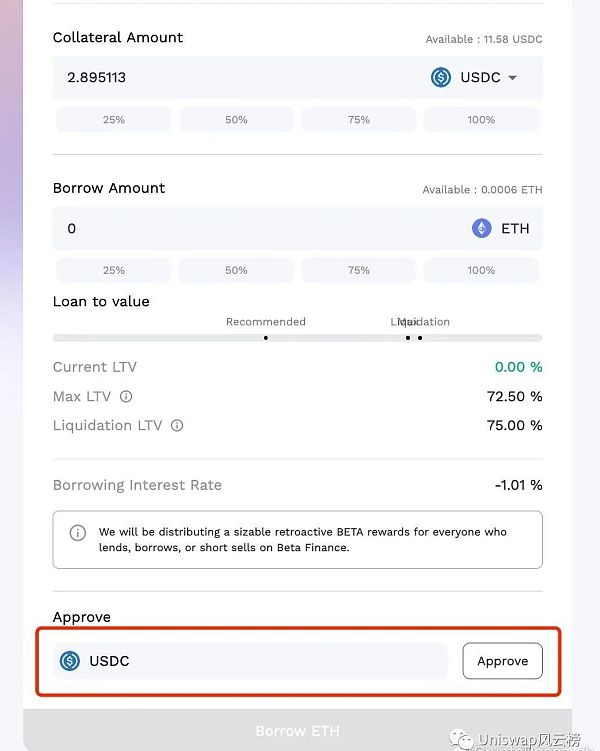Click the Max LTV info icon
The width and height of the screenshot is (600, 751).
(x=126, y=397)
